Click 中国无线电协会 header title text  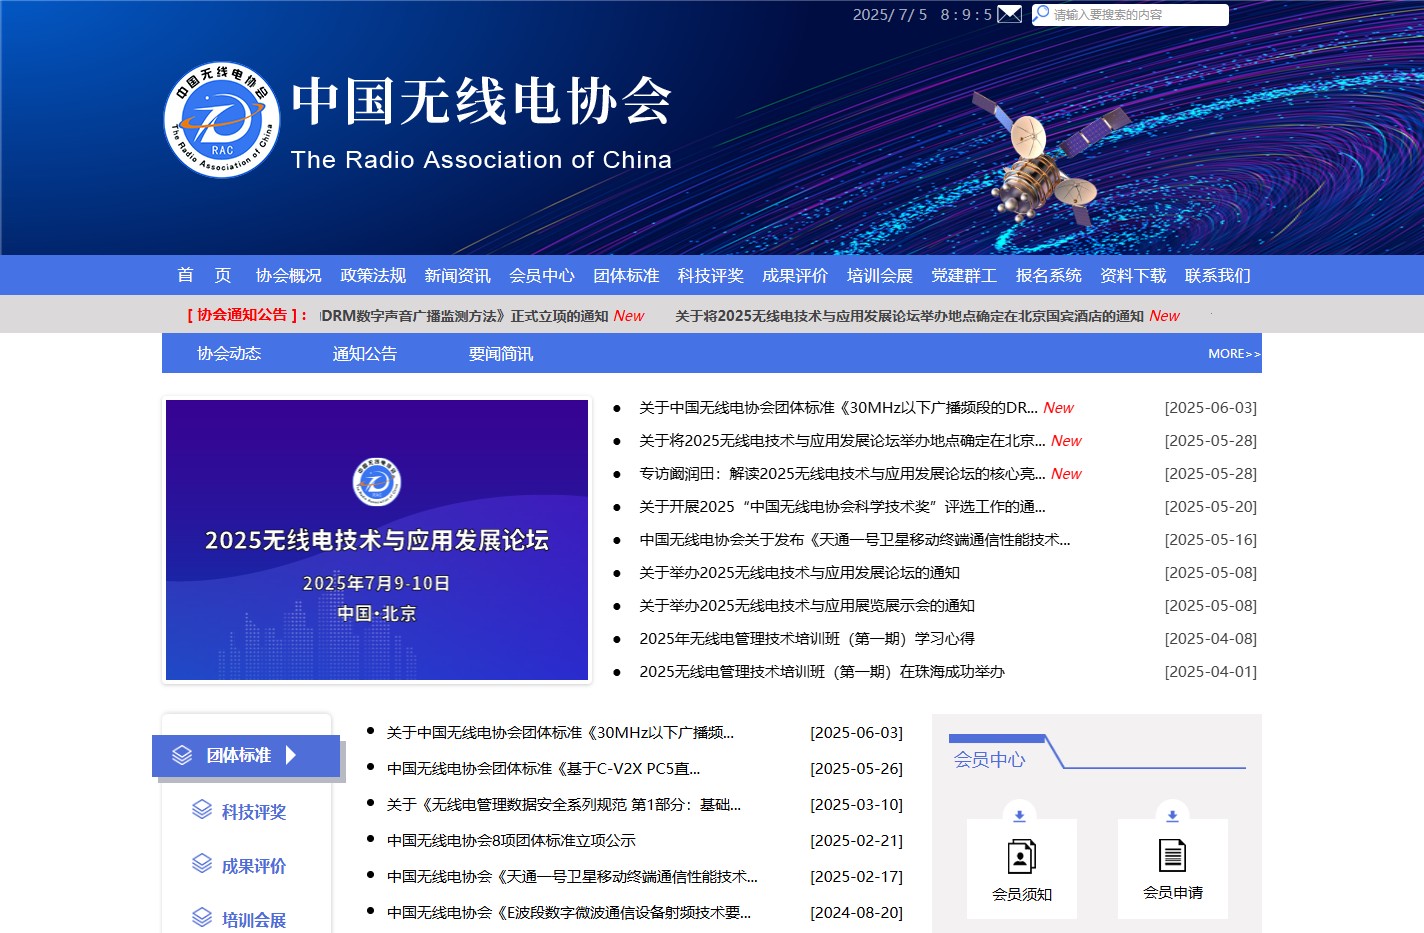[x=481, y=101]
